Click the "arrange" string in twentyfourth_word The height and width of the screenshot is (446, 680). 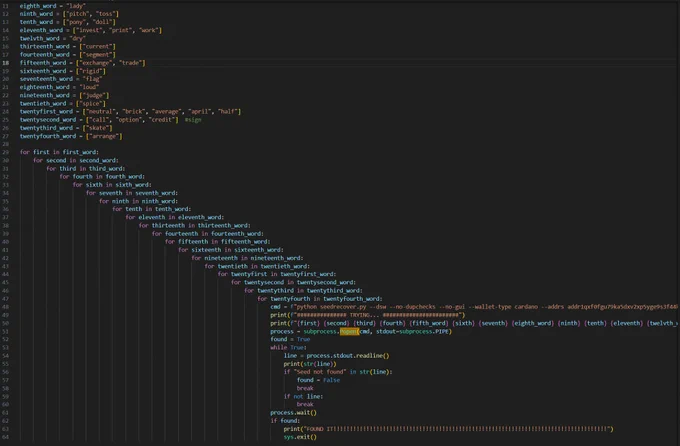(104, 136)
